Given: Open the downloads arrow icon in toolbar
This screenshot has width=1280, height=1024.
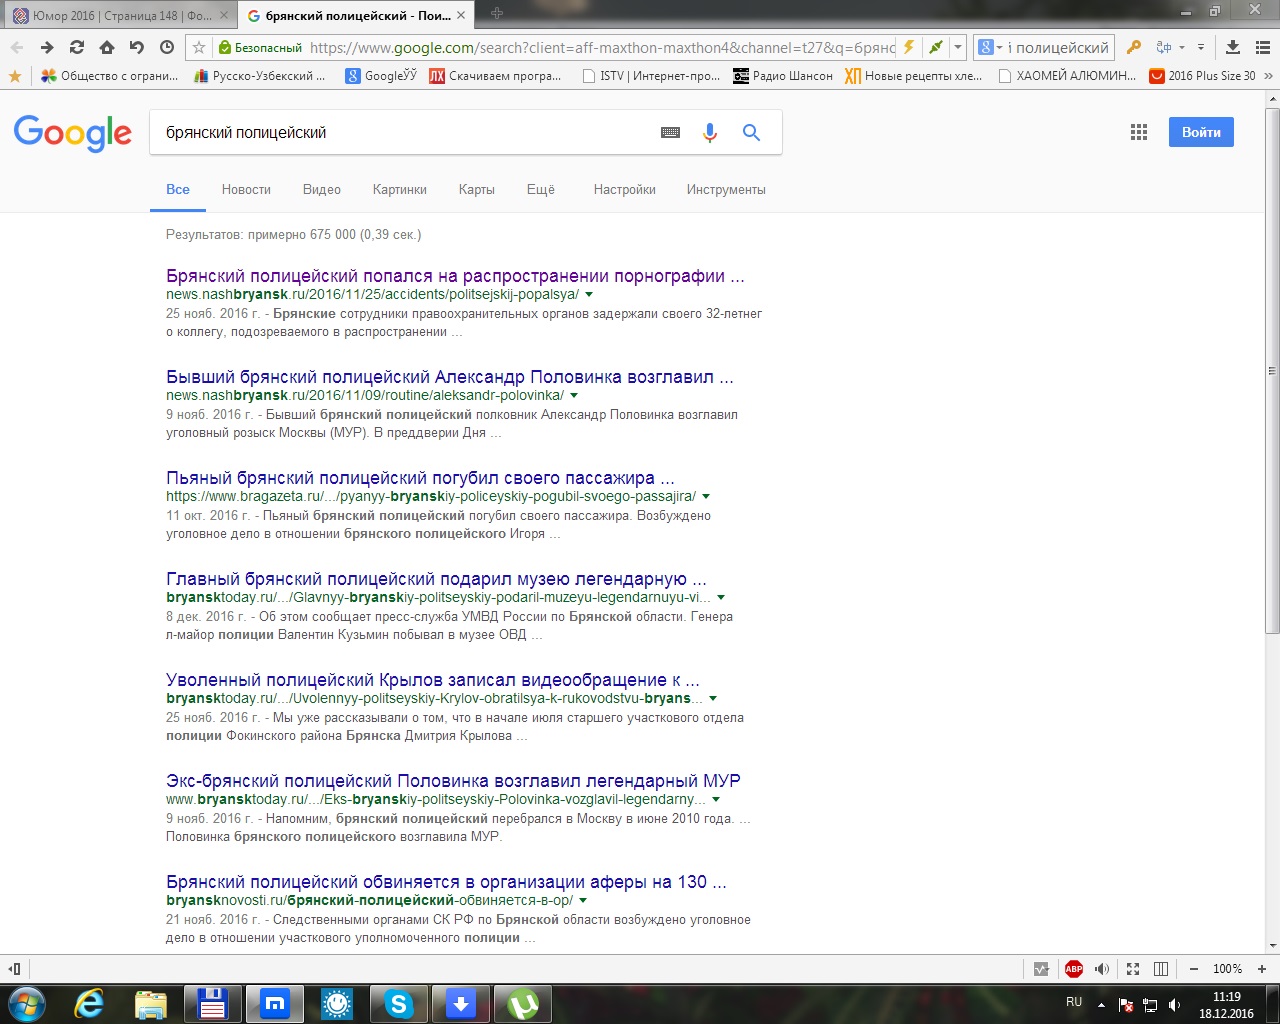Looking at the screenshot, I should [1233, 47].
